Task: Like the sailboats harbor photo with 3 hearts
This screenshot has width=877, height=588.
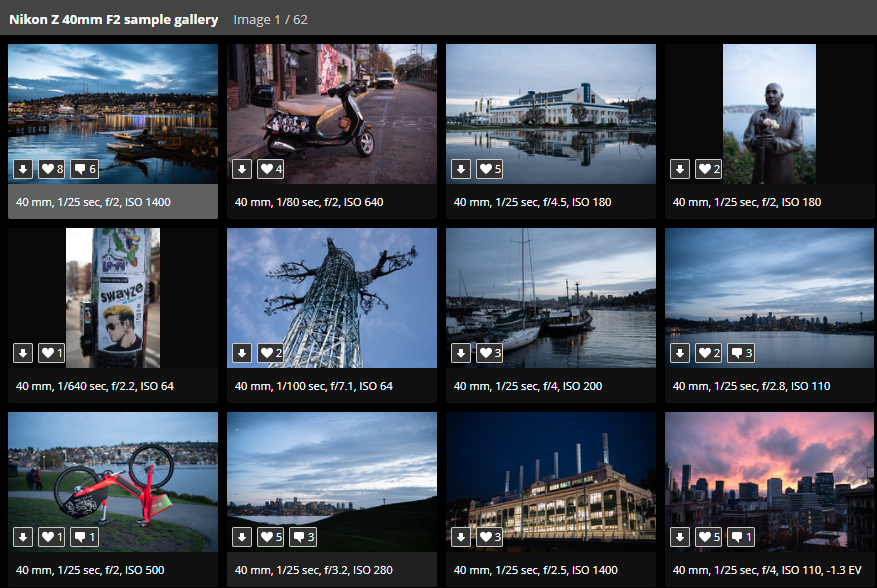Action: pos(489,352)
